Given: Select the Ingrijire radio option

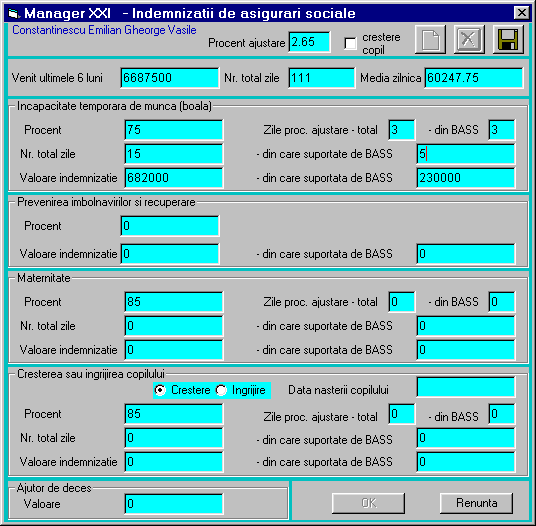Looking at the screenshot, I should coord(221,390).
